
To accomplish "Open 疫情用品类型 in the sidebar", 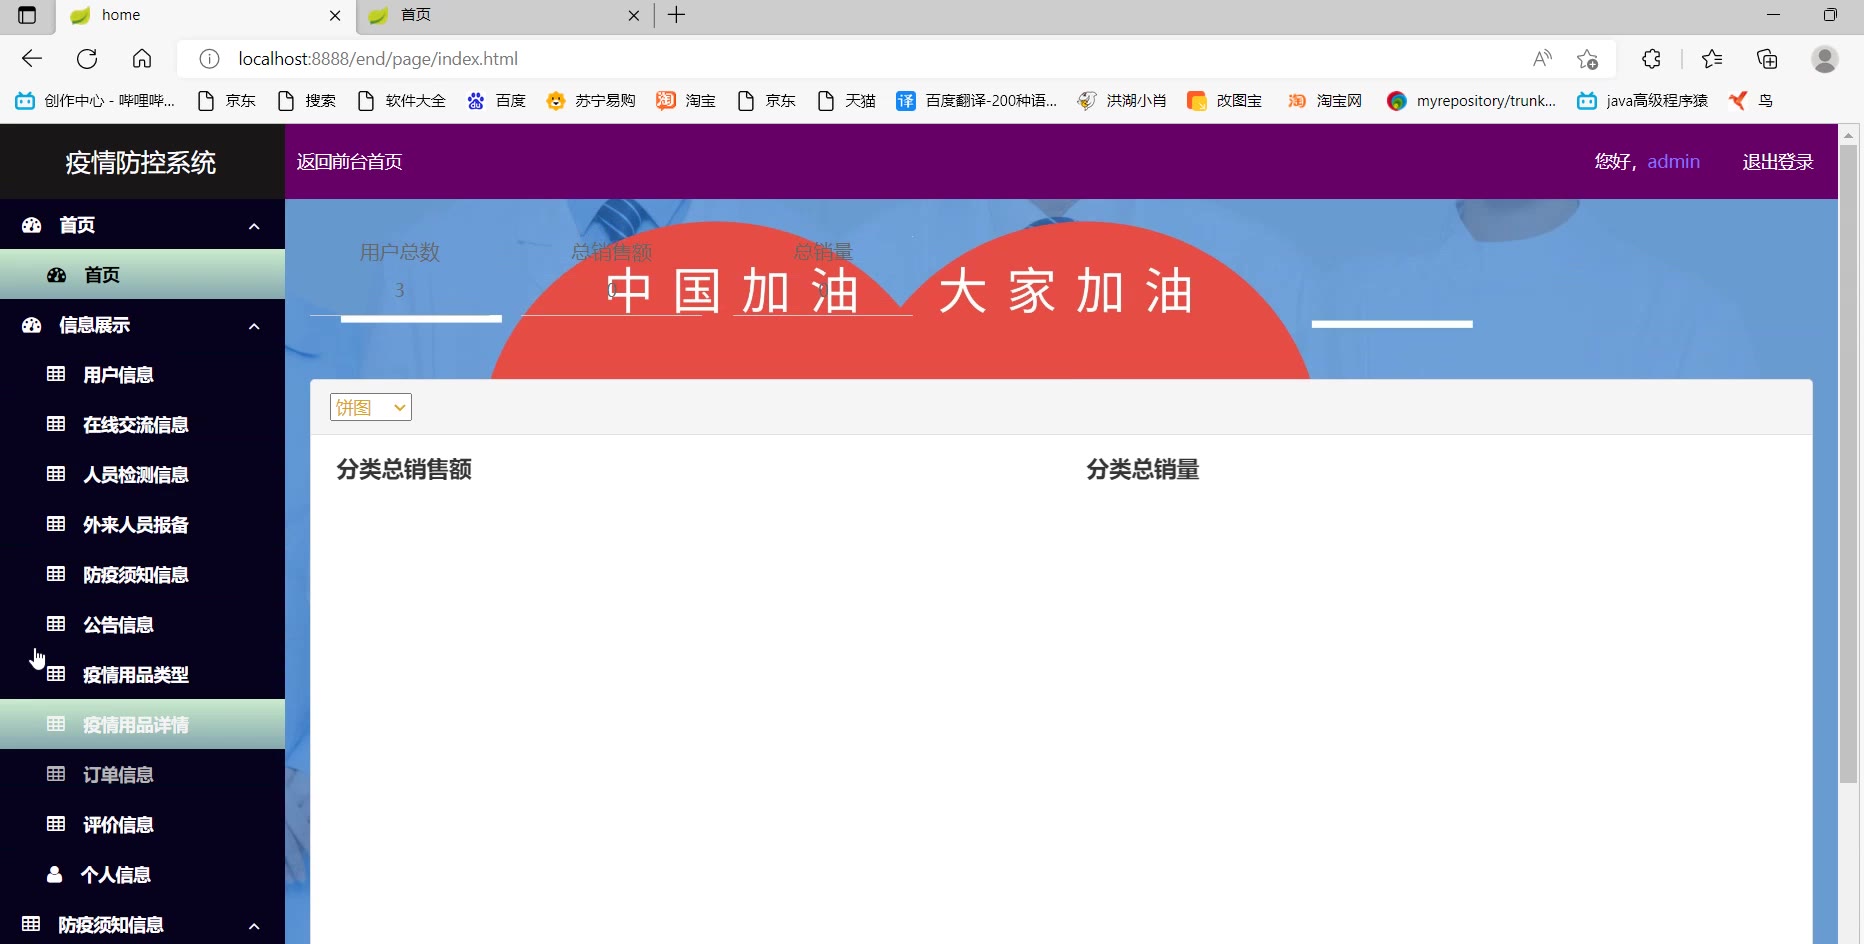I will pos(142,675).
